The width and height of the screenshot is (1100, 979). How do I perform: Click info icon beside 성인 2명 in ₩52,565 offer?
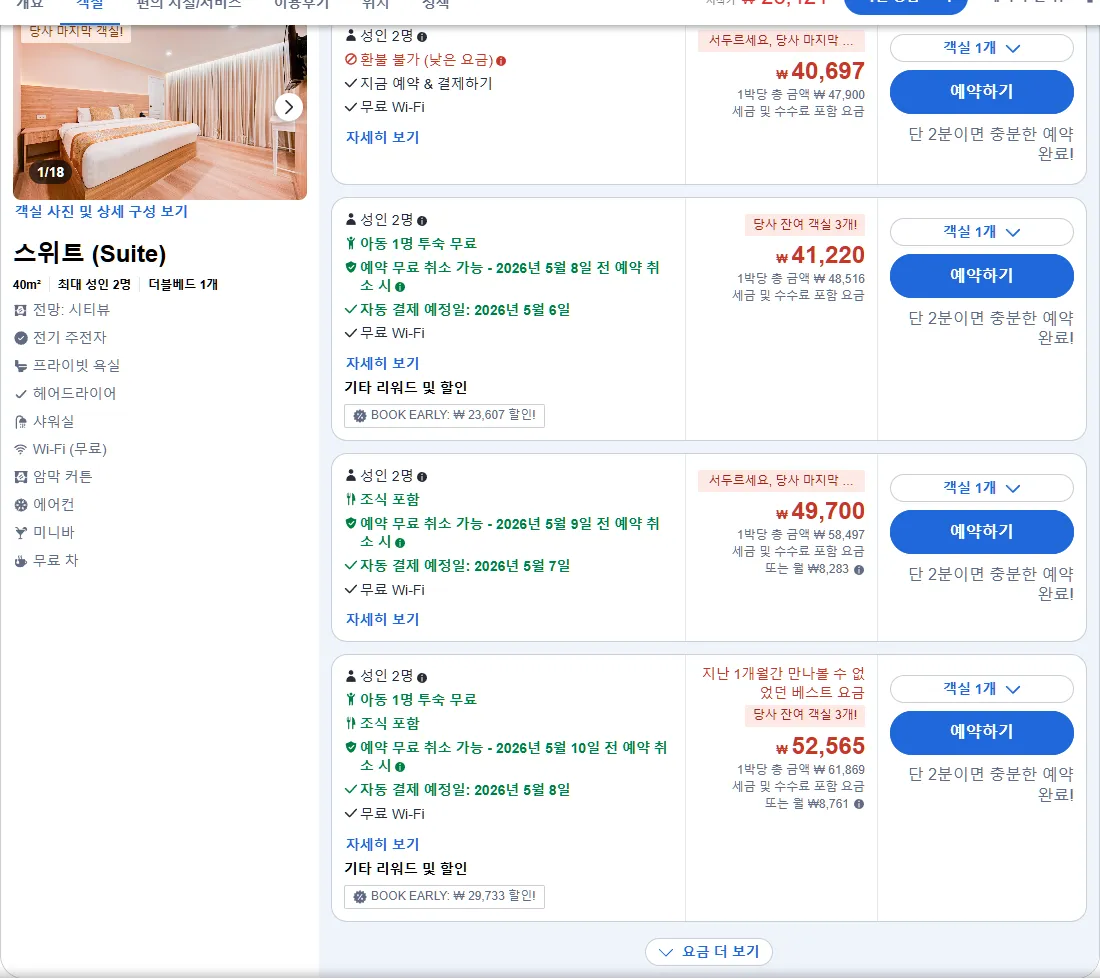(x=422, y=677)
